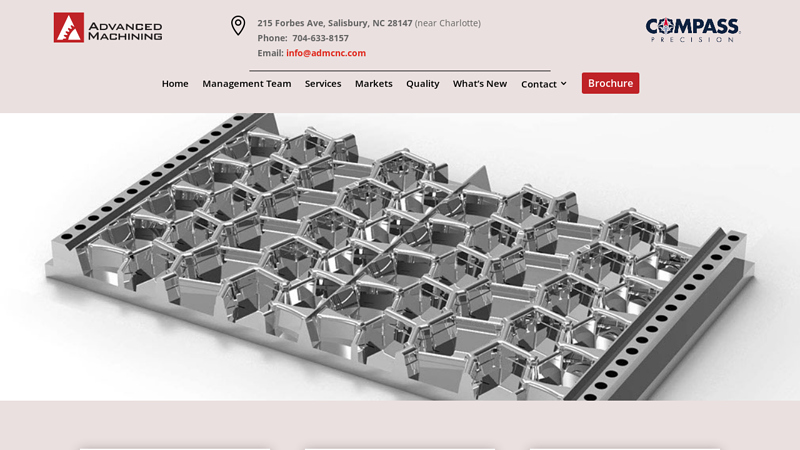Click the Contact menu label
This screenshot has height=450, width=800.
click(538, 84)
